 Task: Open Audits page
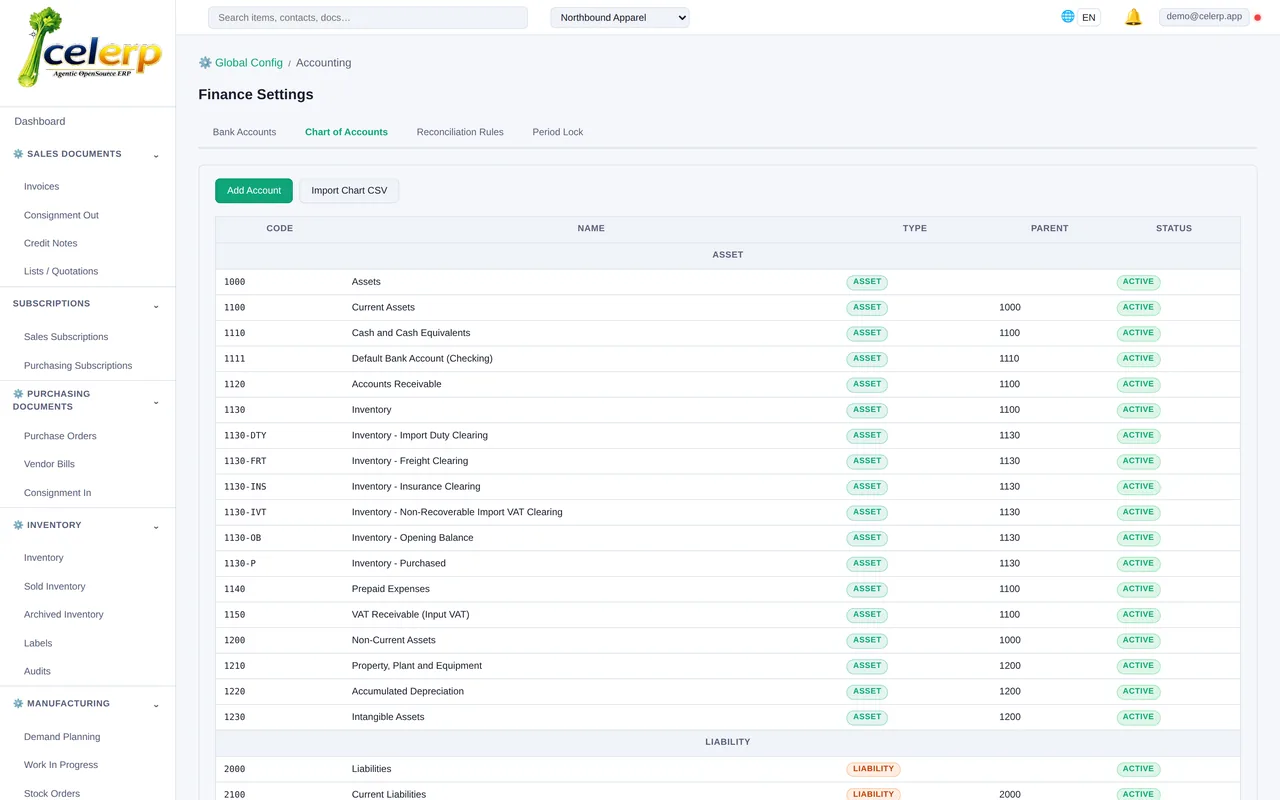[x=37, y=671]
